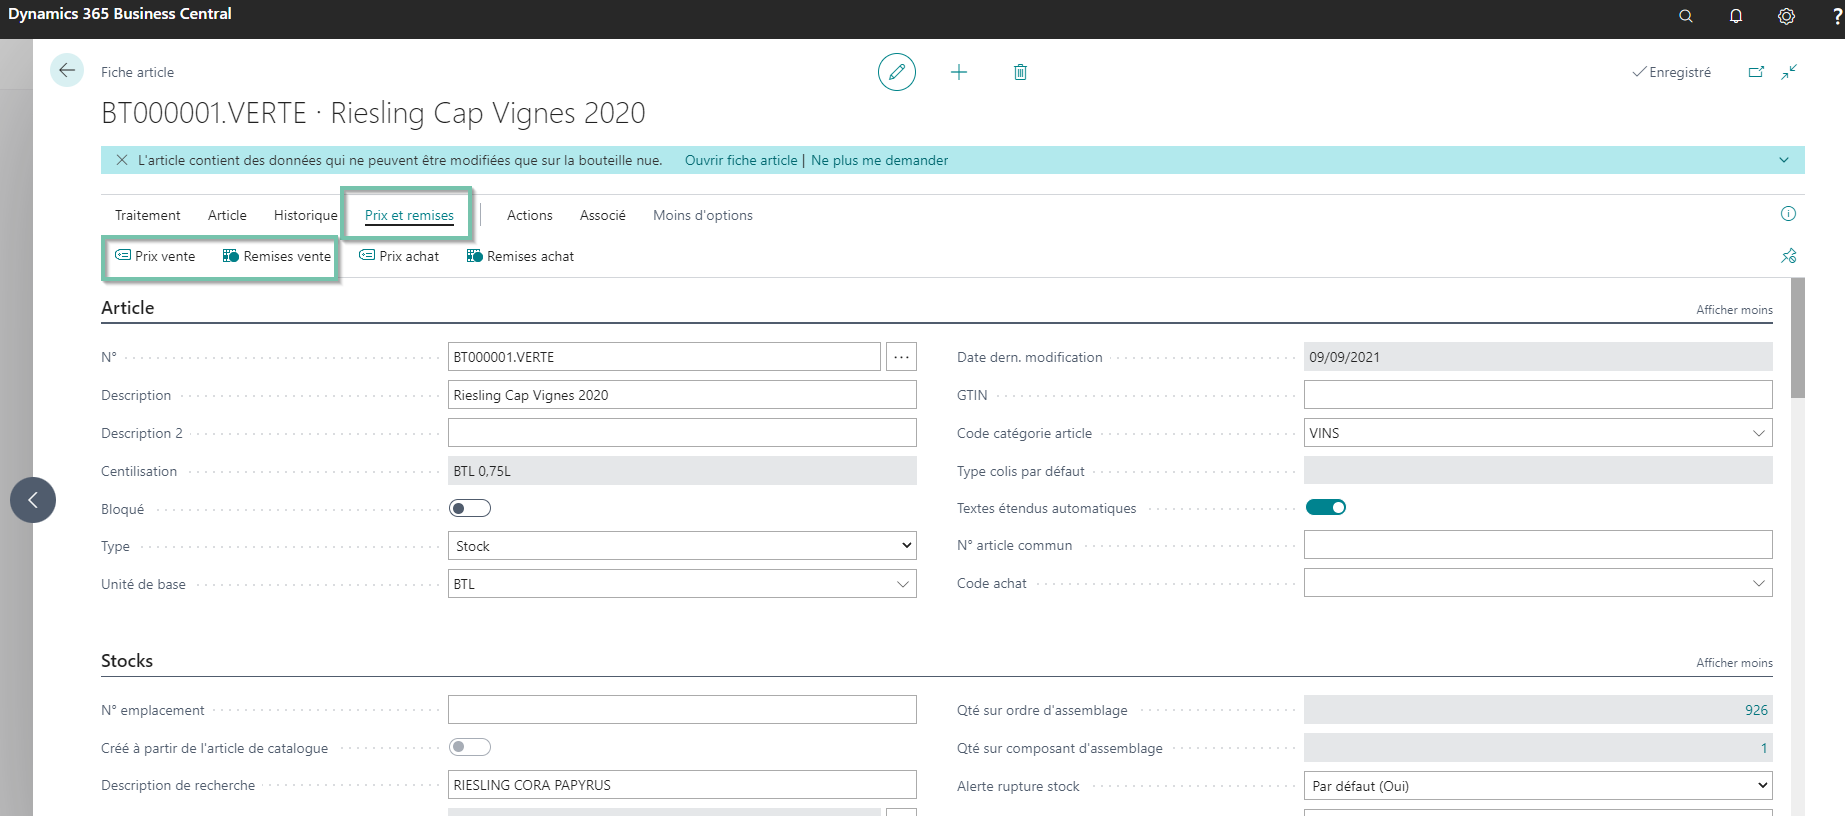Image resolution: width=1845 pixels, height=816 pixels.
Task: Toggle Créé à partir de l'article de catalogue
Action: 470,747
